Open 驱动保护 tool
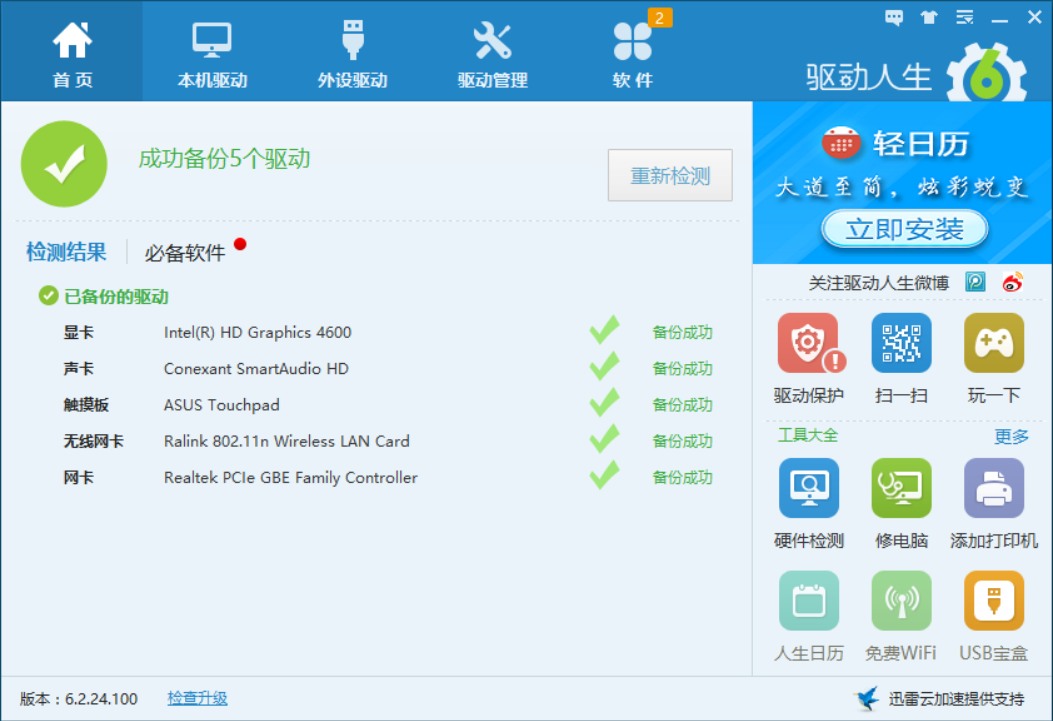The image size is (1053, 721). click(x=809, y=358)
